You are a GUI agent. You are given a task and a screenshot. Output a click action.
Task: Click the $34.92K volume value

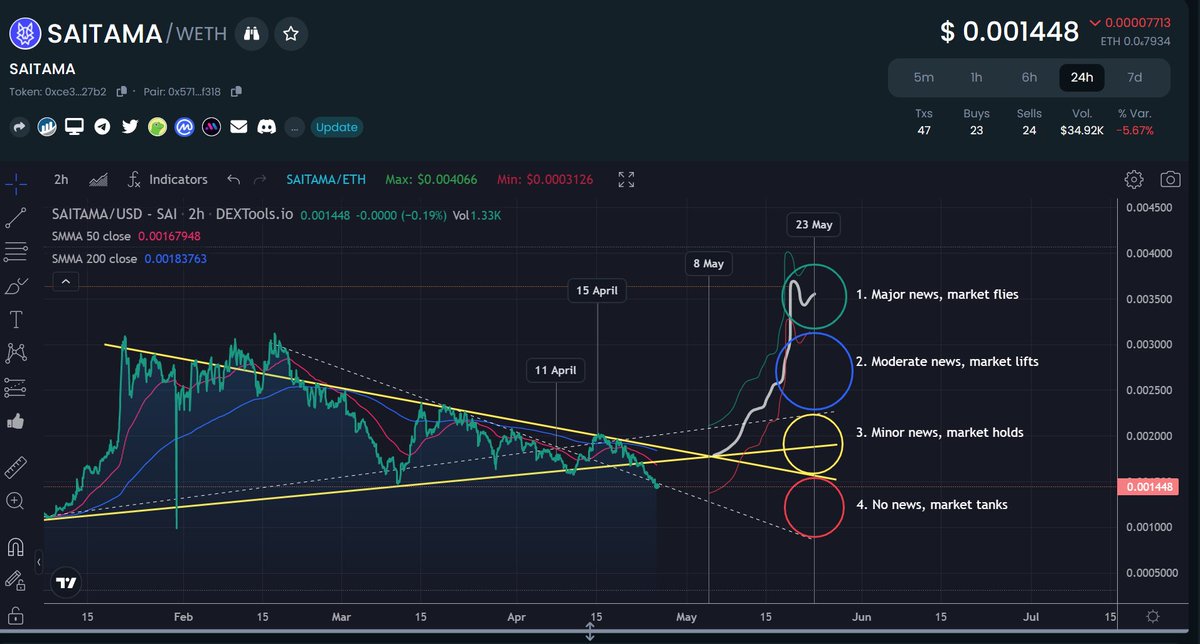point(1081,130)
